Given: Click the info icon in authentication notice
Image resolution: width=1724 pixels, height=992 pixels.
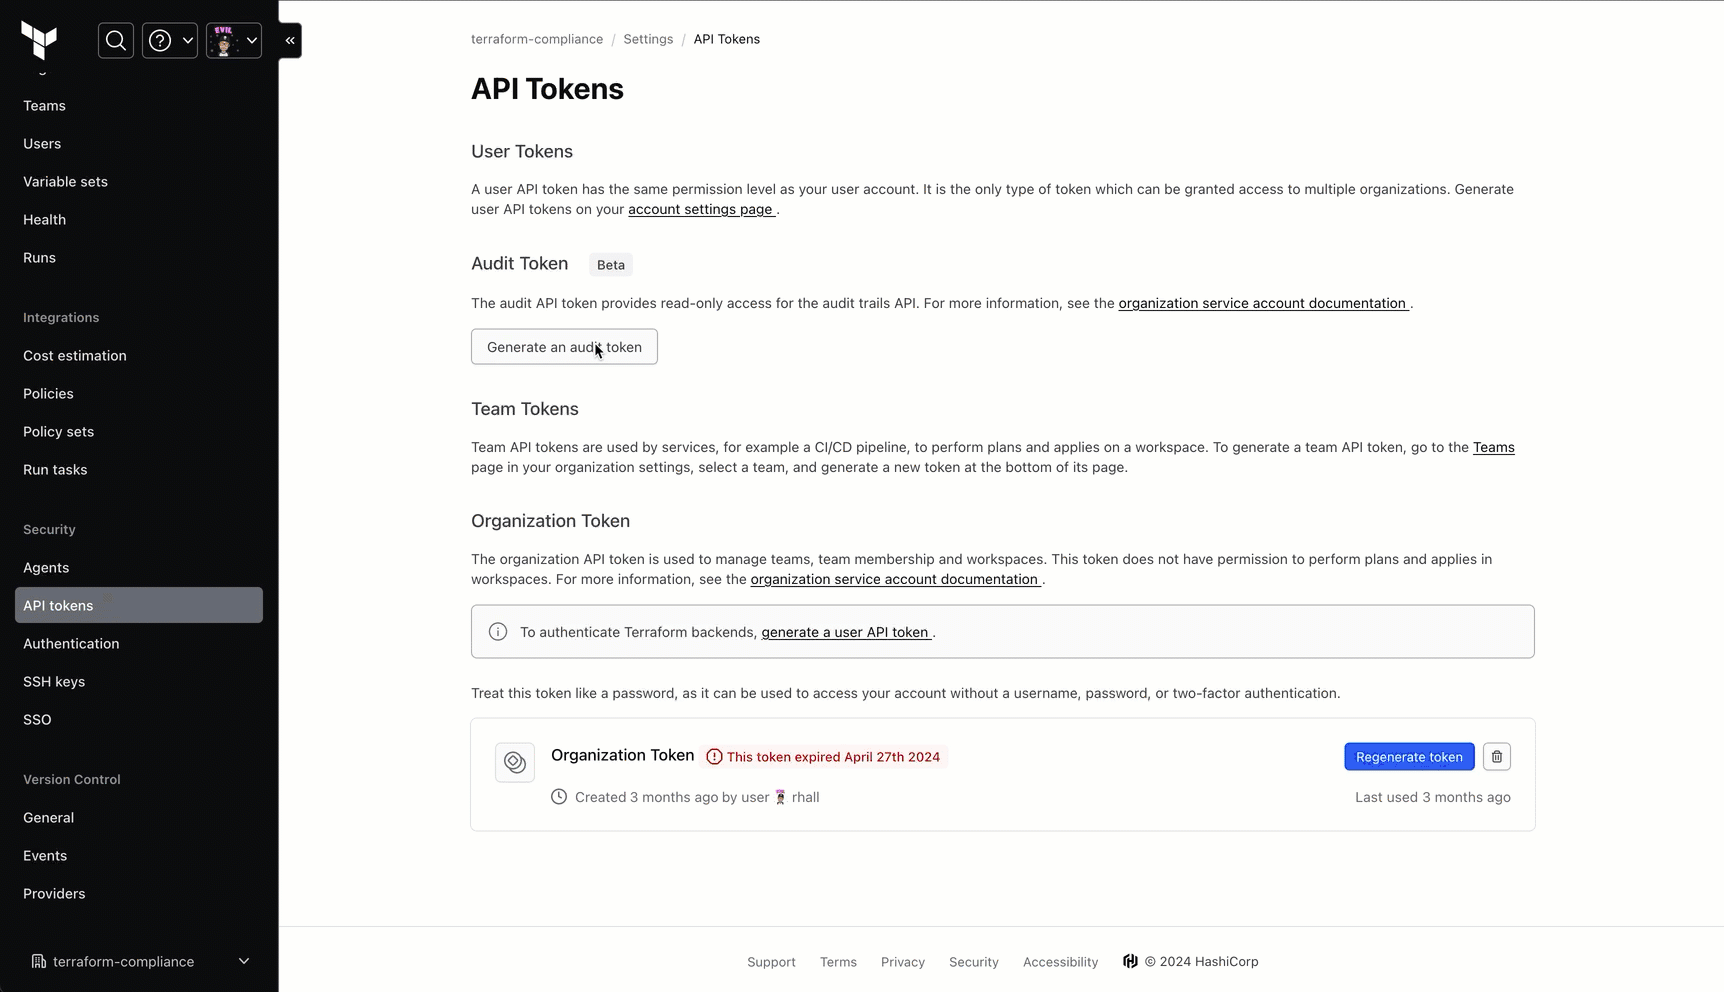Looking at the screenshot, I should pyautogui.click(x=498, y=632).
